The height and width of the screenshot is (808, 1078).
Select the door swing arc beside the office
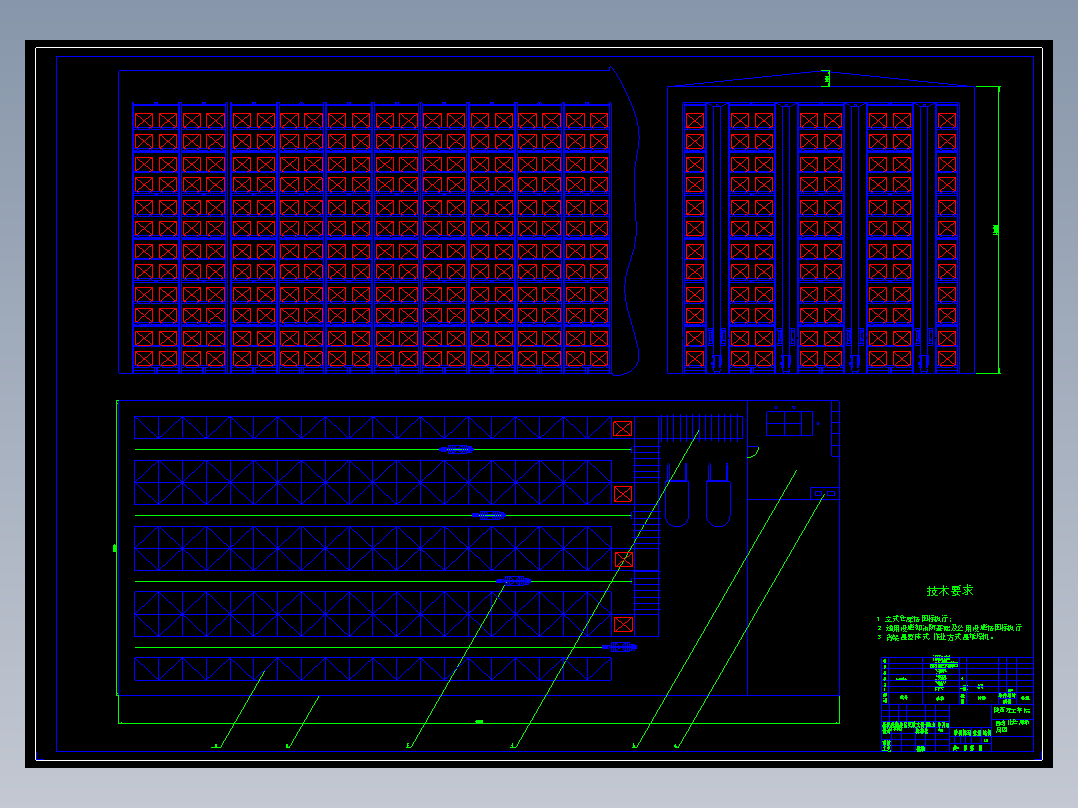(754, 452)
